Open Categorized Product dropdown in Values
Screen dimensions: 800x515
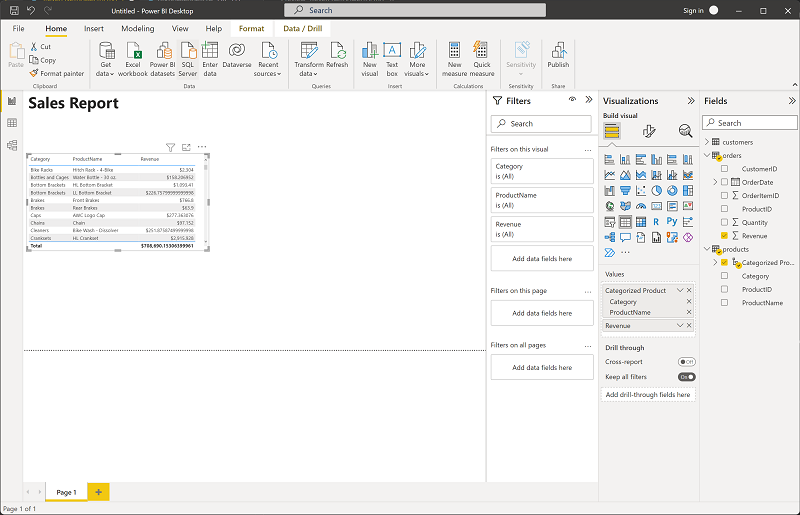[x=680, y=290]
